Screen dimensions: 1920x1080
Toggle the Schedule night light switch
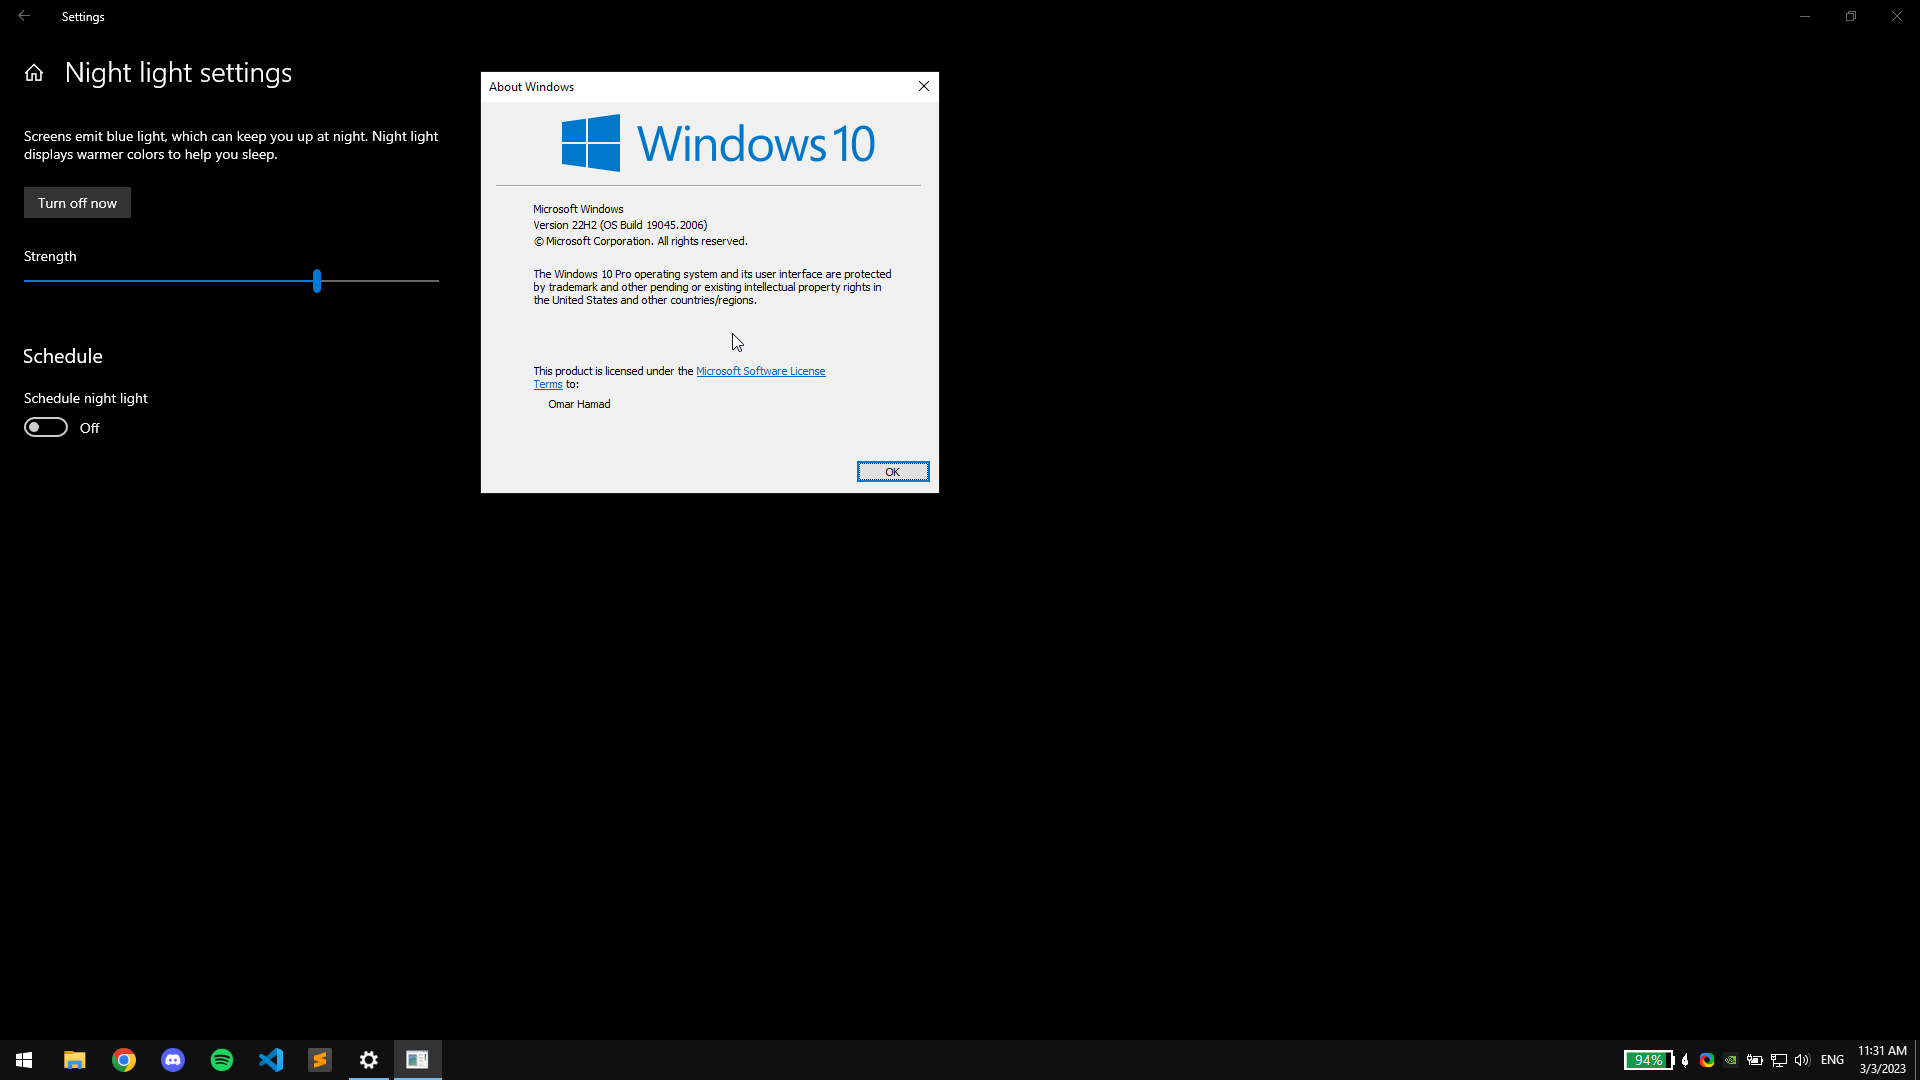click(x=46, y=428)
